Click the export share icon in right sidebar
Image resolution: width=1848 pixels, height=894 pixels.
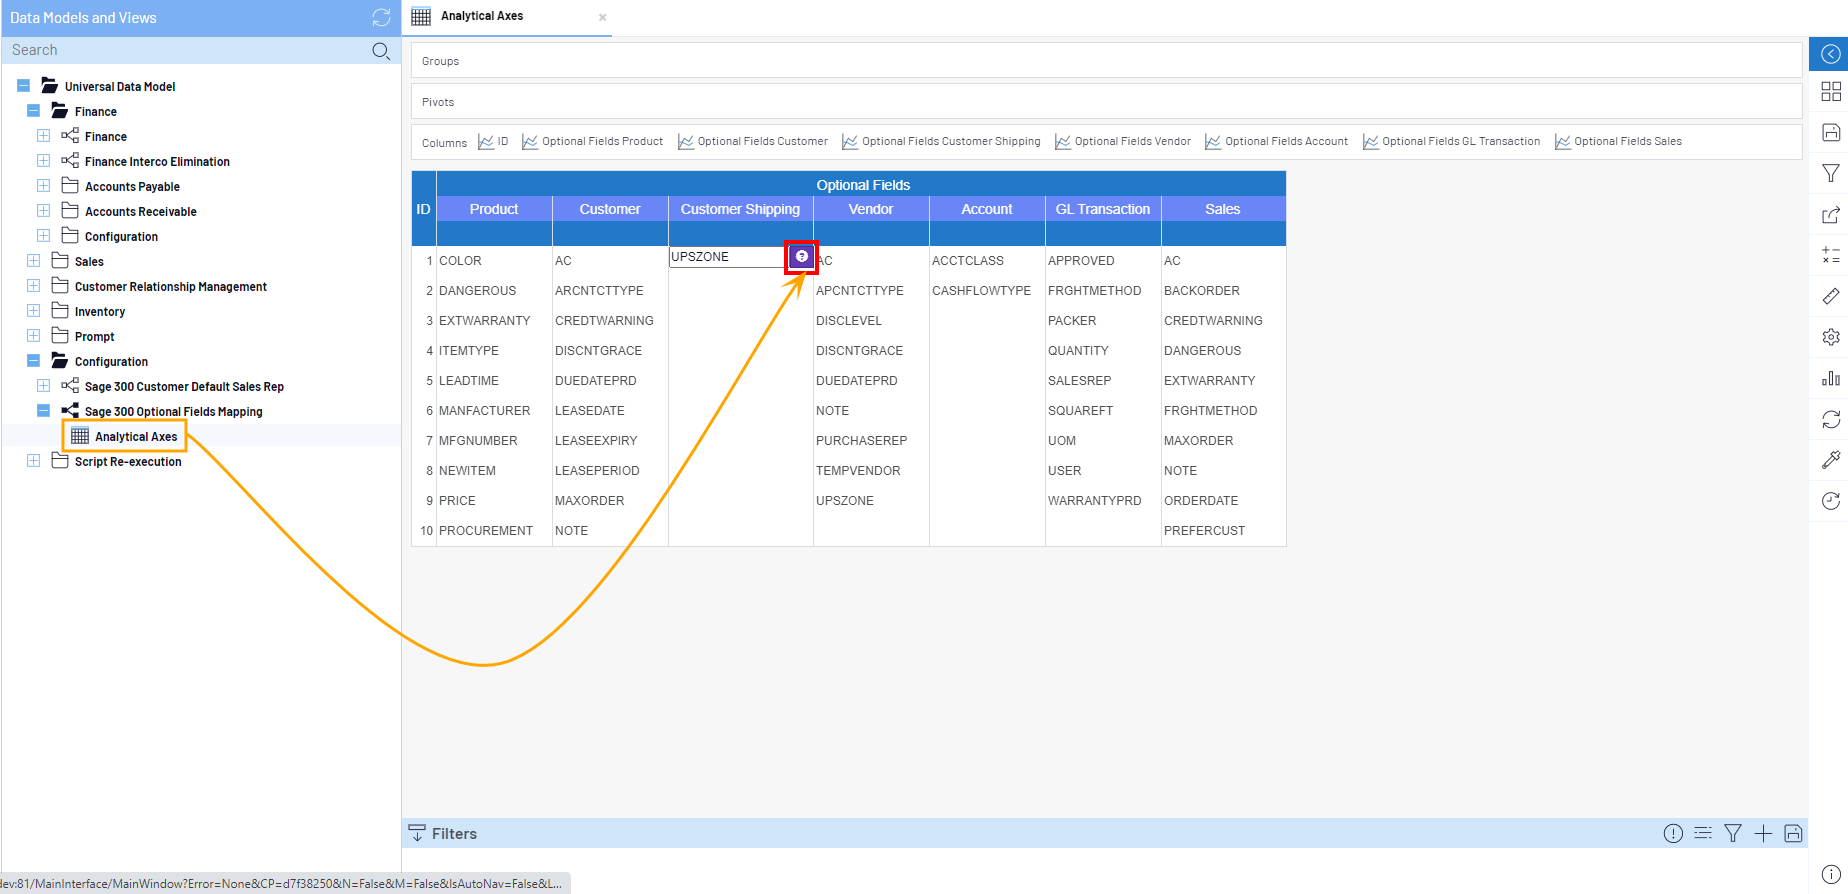1830,215
